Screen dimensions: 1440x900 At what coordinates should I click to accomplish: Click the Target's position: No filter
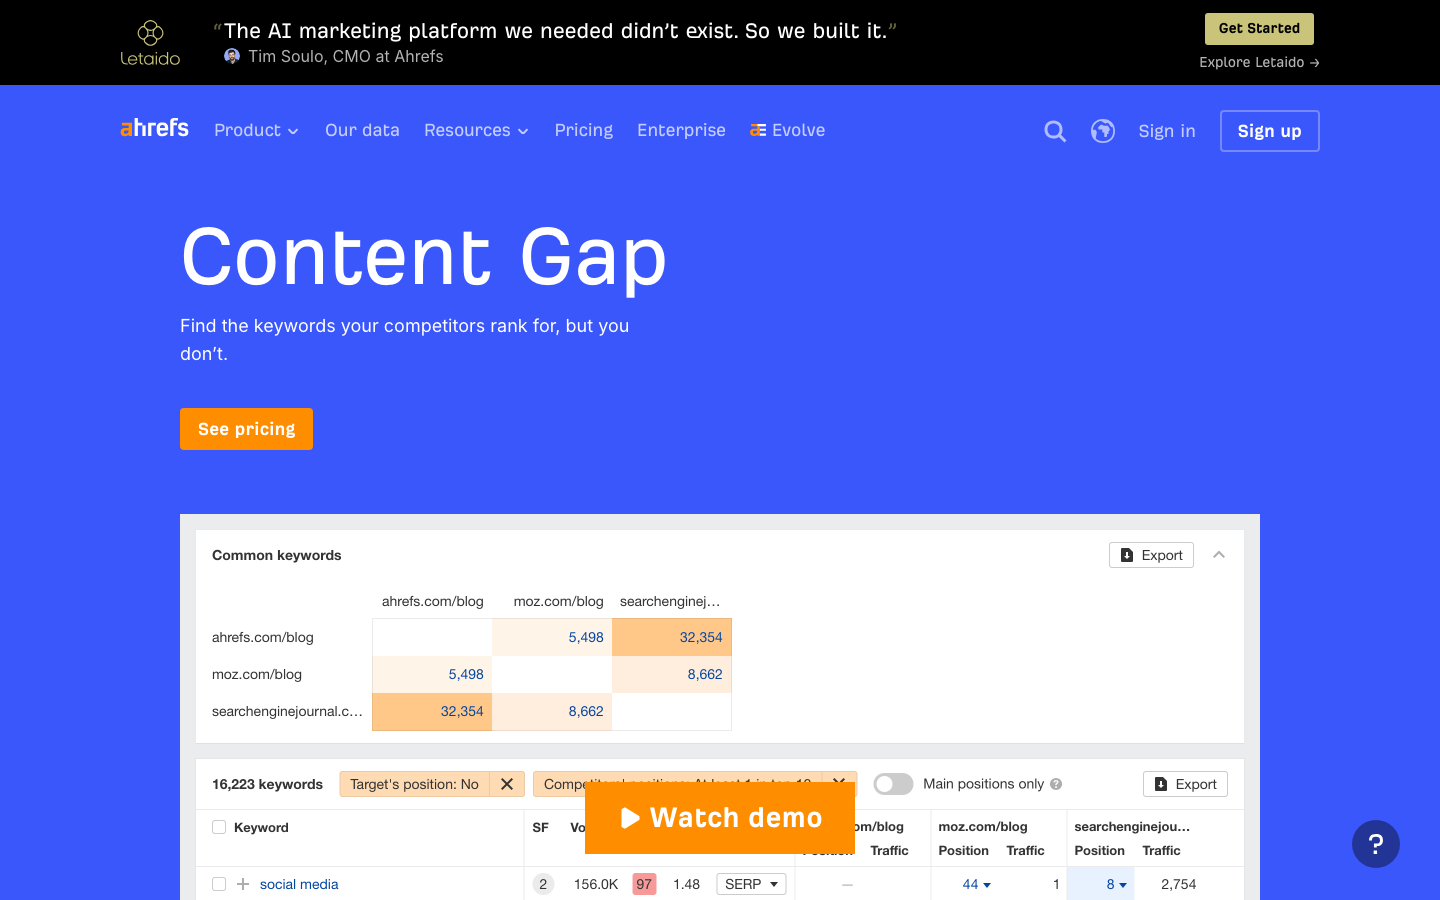[x=414, y=784]
